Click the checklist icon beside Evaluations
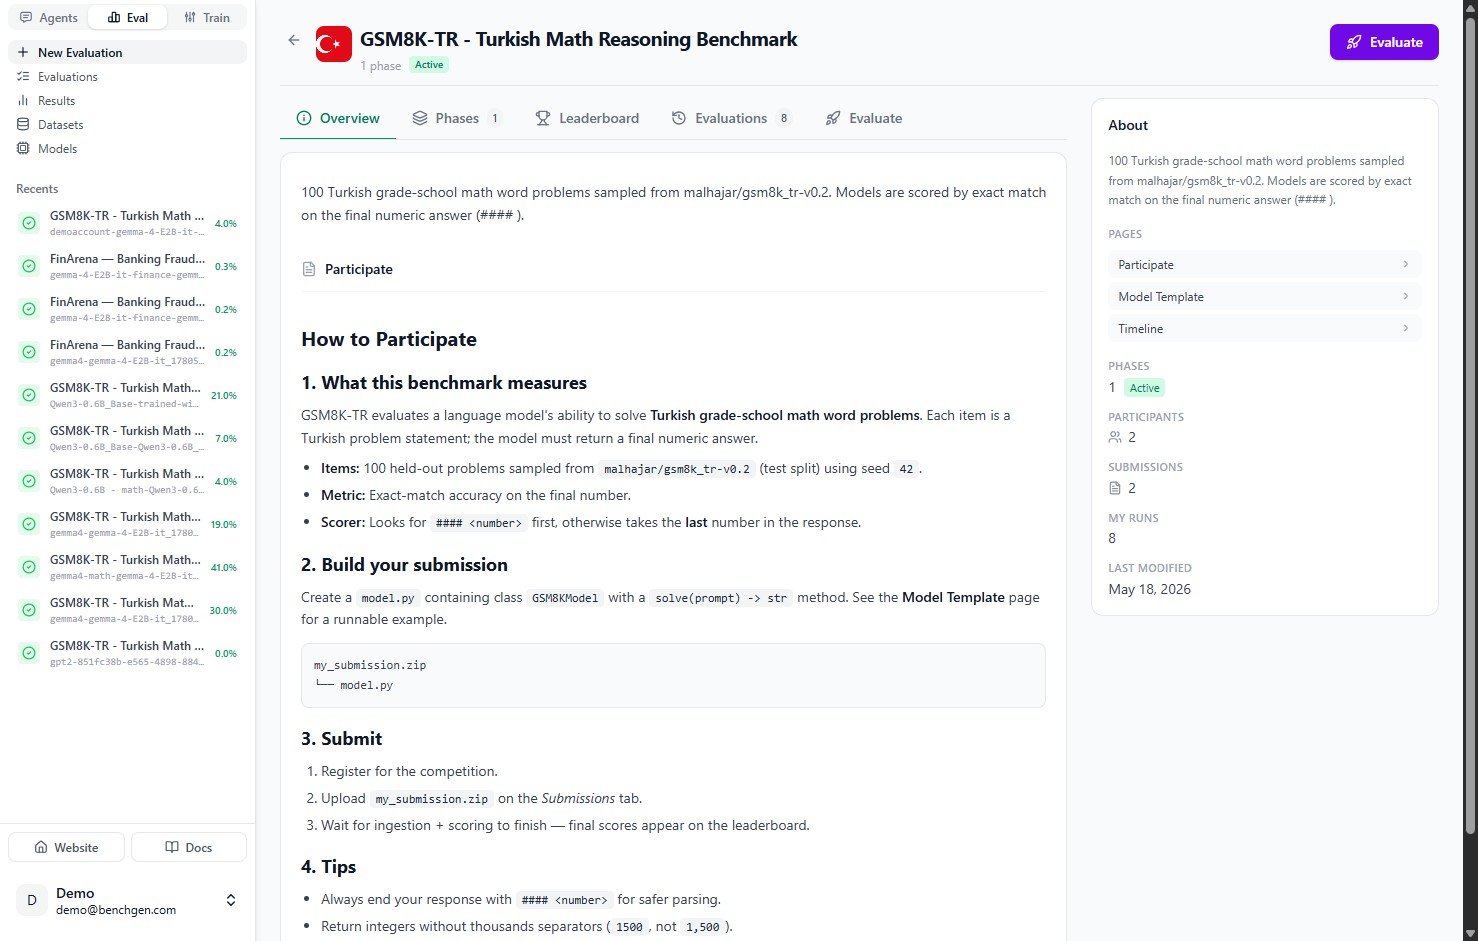 click(x=23, y=77)
